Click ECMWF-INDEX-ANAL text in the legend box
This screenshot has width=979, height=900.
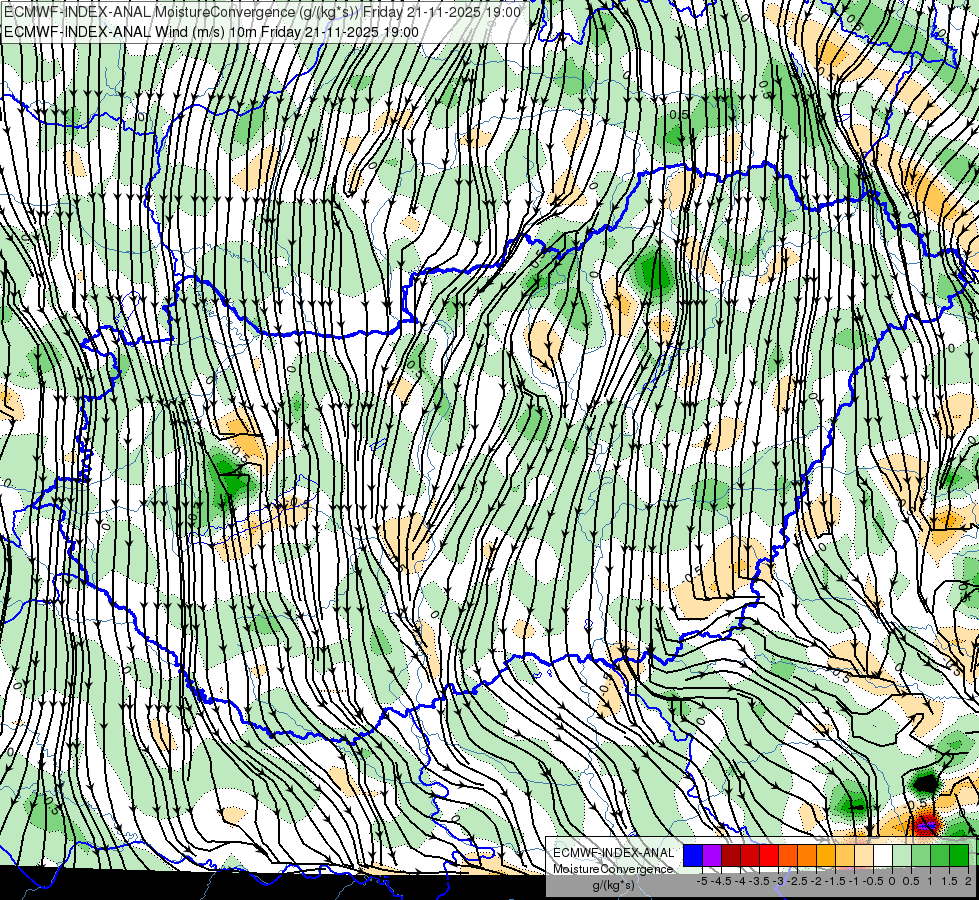(613, 853)
